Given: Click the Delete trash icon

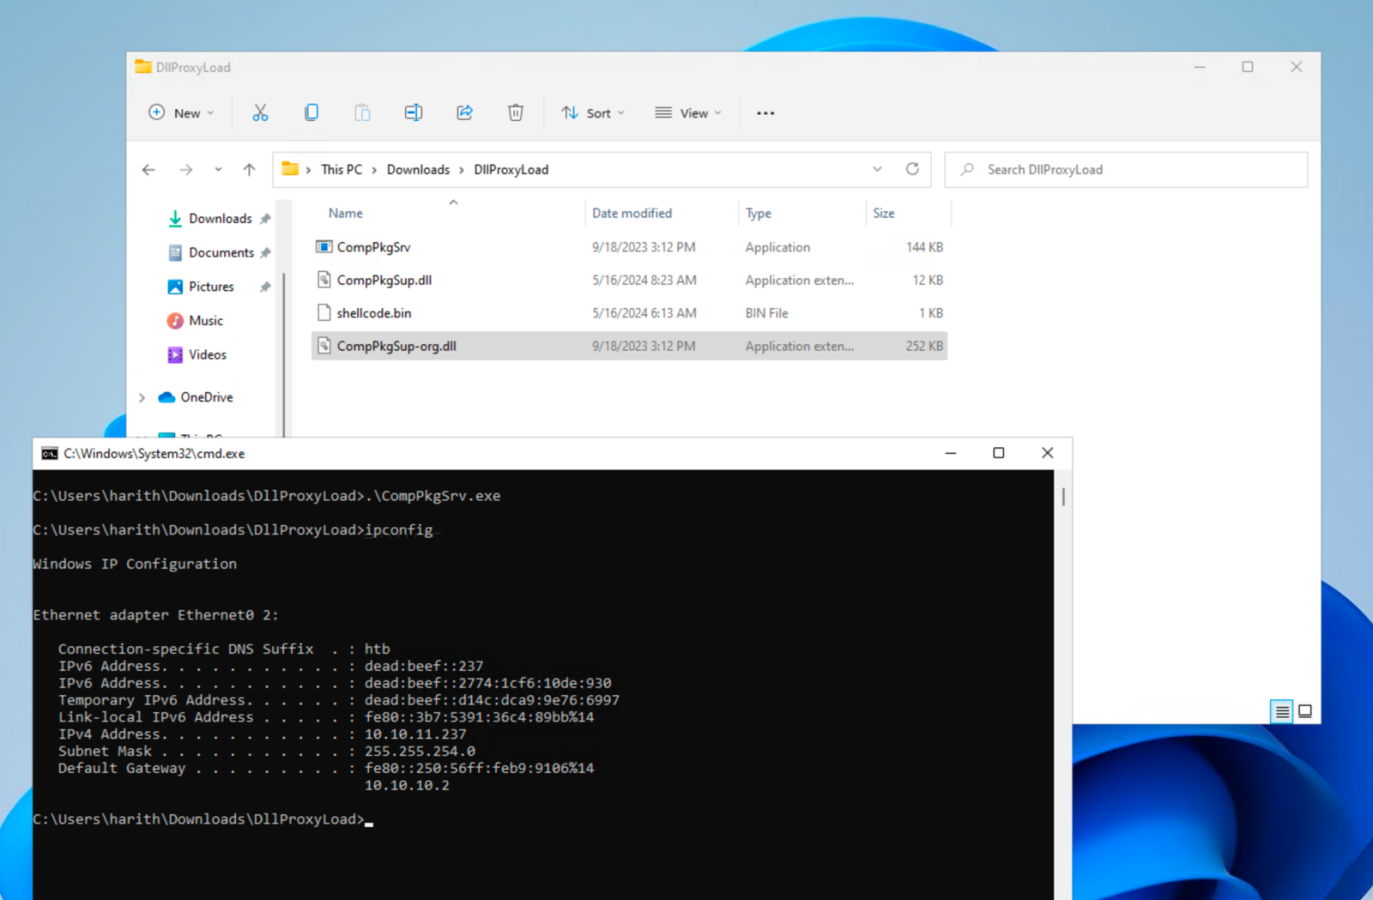Looking at the screenshot, I should pos(515,113).
